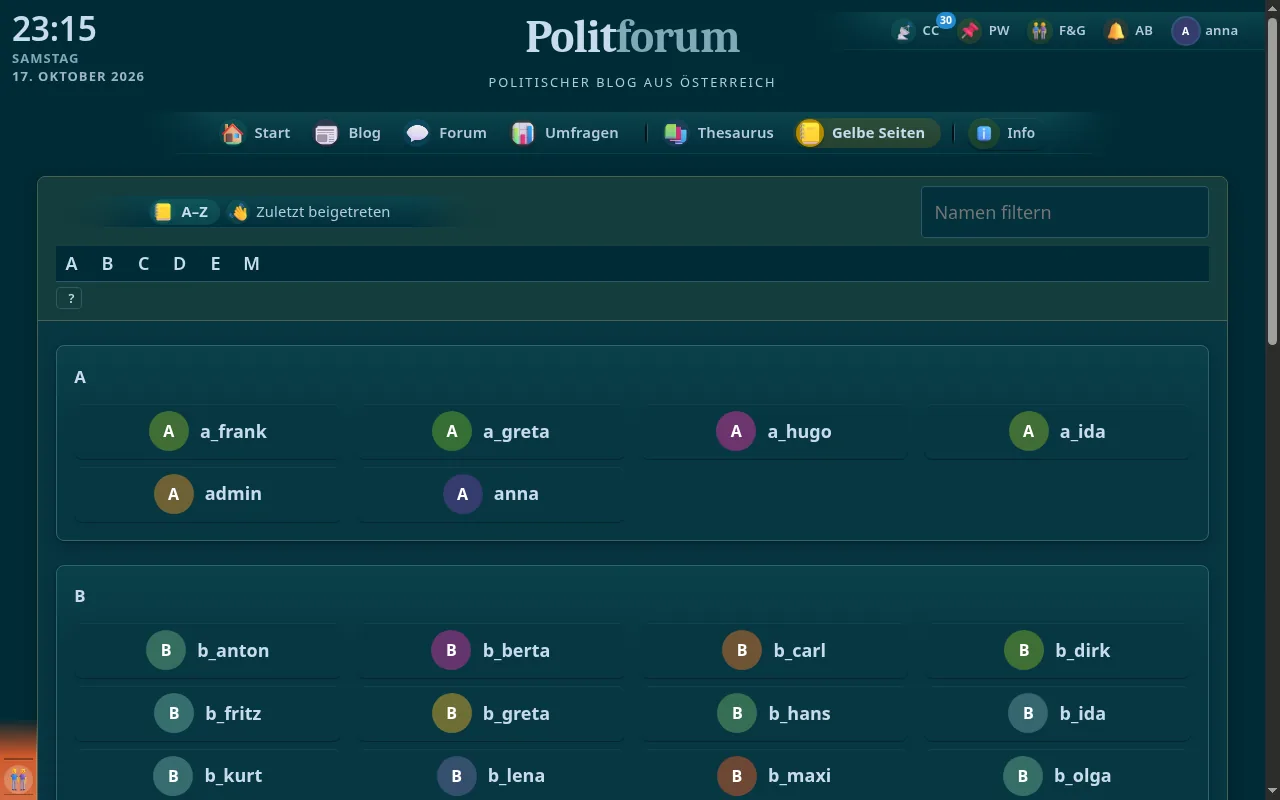The image size is (1280, 800).
Task: Click b_maxi's avatar circle
Action: (737, 775)
